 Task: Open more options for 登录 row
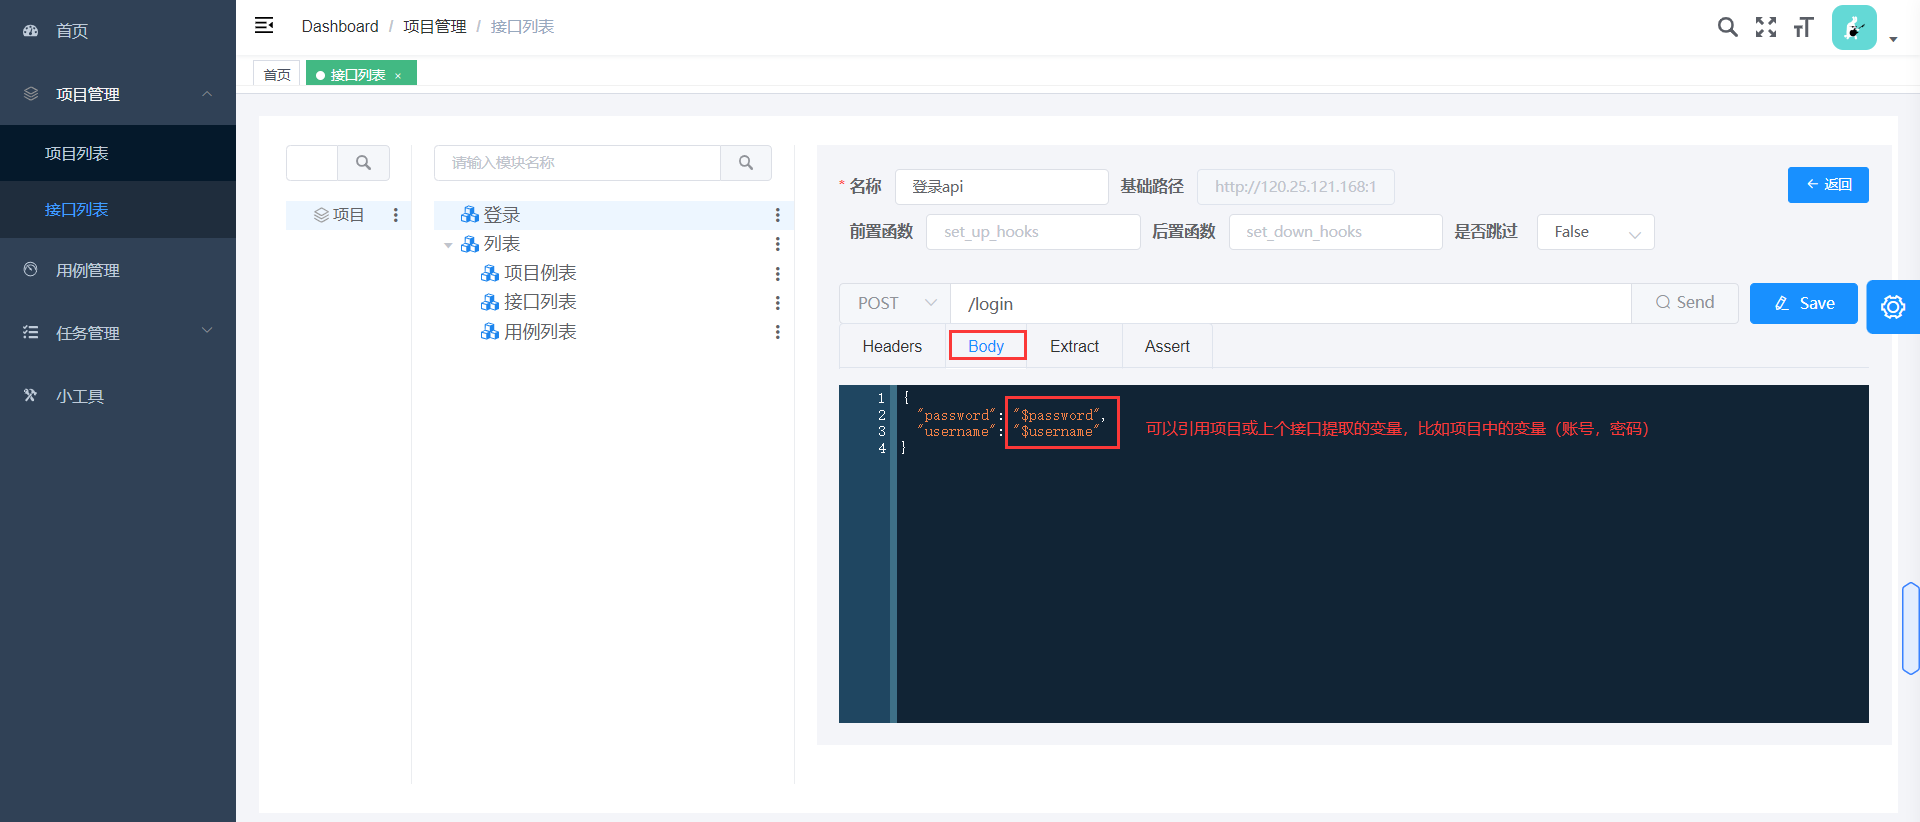777,215
